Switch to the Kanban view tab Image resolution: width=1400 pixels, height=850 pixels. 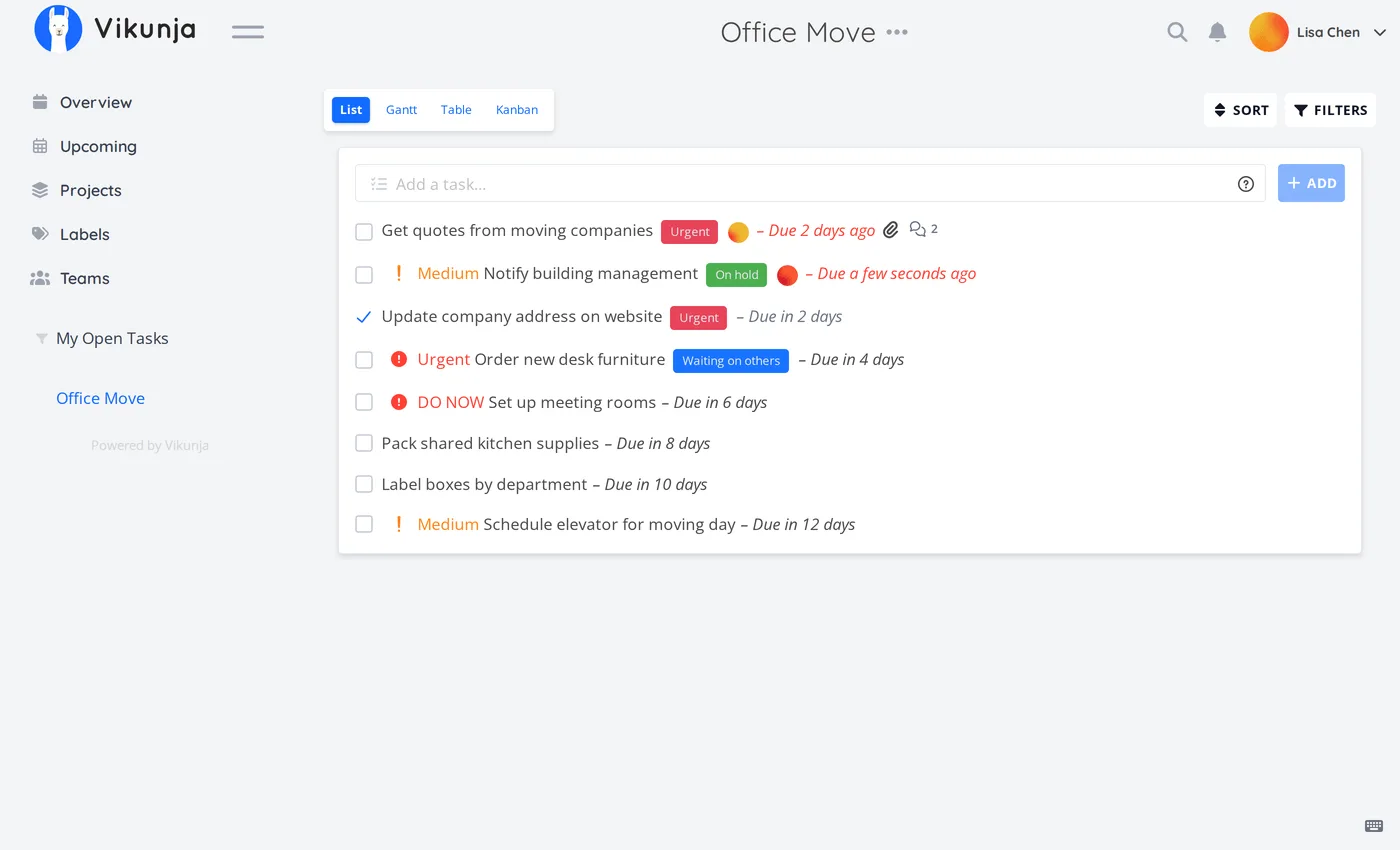(x=517, y=110)
